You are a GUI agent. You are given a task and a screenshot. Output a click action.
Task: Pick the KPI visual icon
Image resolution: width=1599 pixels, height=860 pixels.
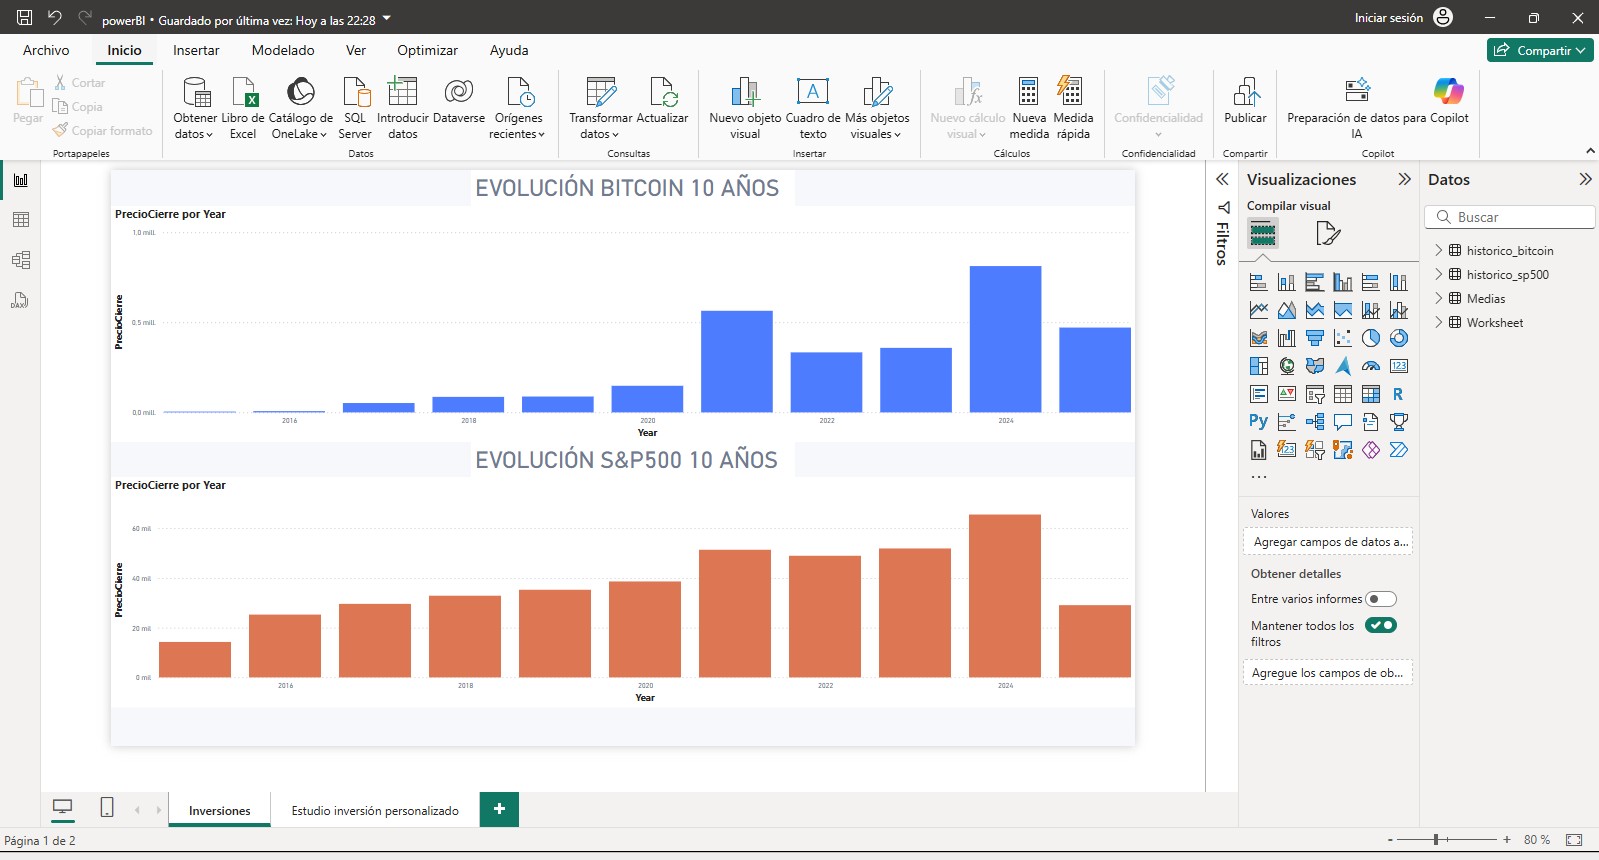coord(1287,394)
